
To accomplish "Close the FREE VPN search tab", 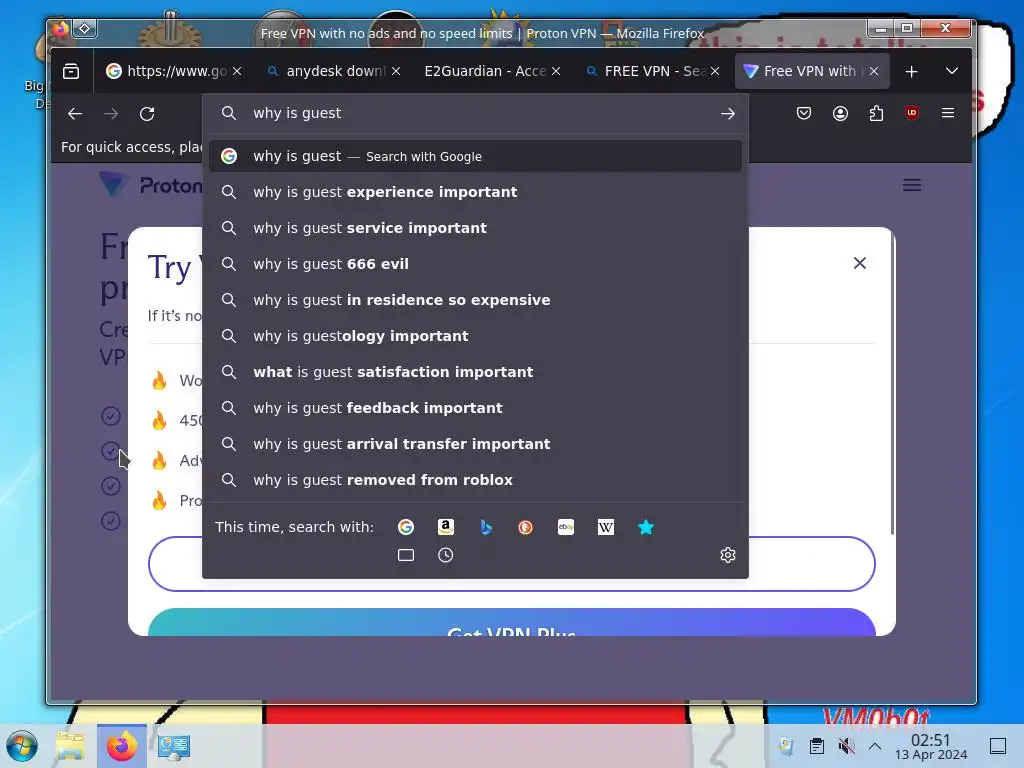I will [x=715, y=71].
